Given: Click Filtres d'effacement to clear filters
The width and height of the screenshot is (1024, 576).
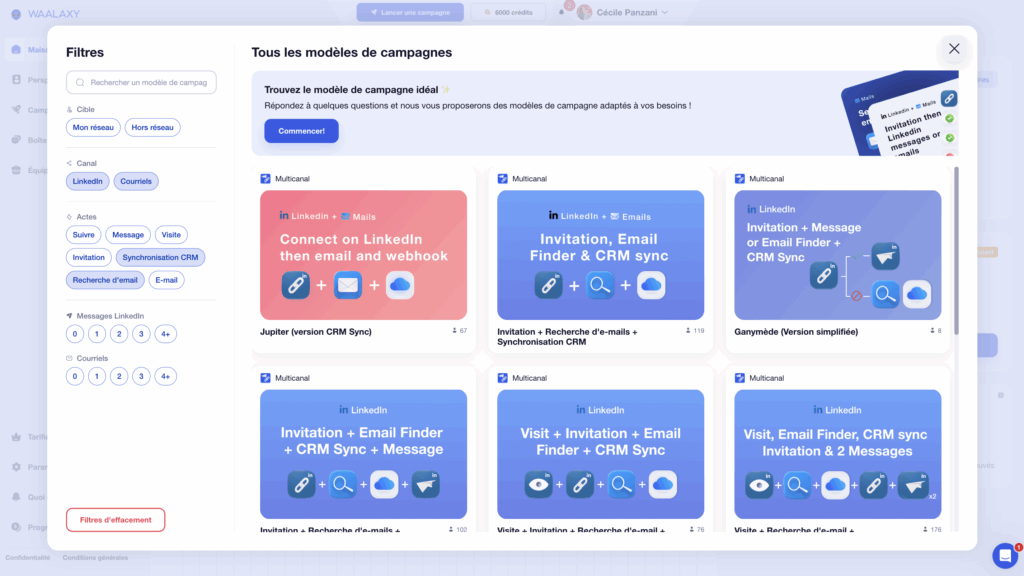Looking at the screenshot, I should 115,519.
